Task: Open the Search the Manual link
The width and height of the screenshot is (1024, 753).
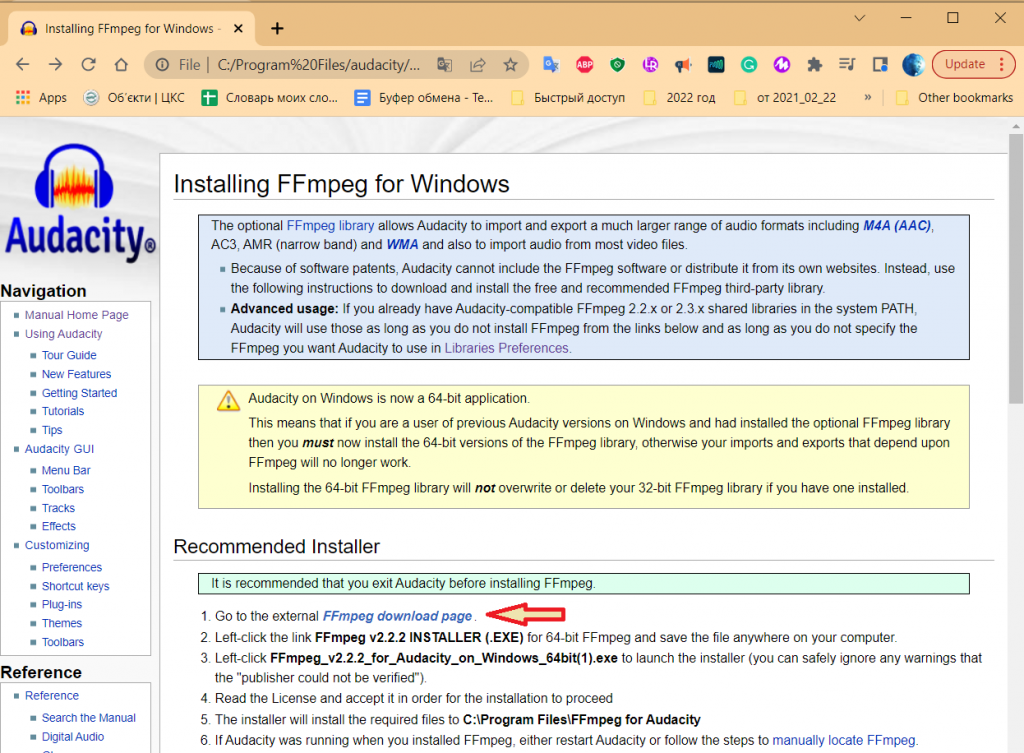Action: (x=89, y=718)
